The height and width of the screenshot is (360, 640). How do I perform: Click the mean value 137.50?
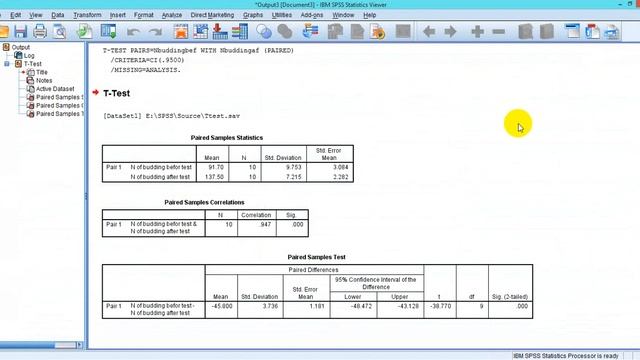(x=214, y=177)
